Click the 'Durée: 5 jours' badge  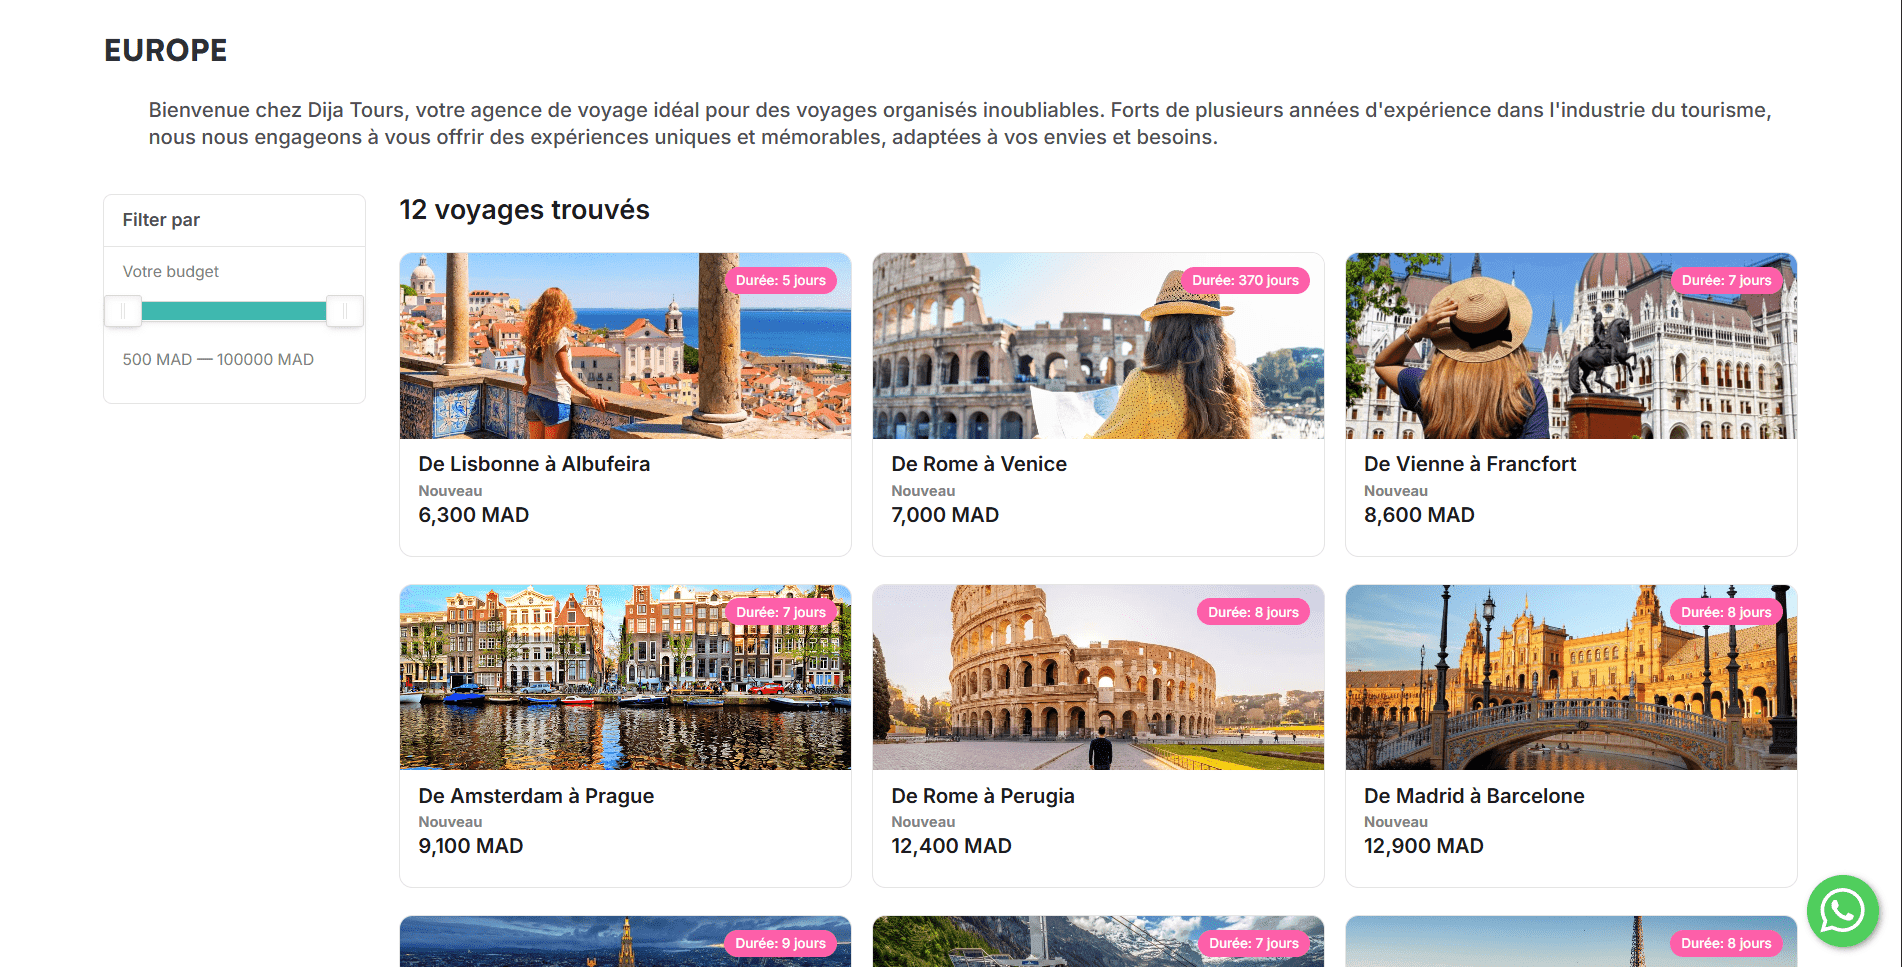783,281
